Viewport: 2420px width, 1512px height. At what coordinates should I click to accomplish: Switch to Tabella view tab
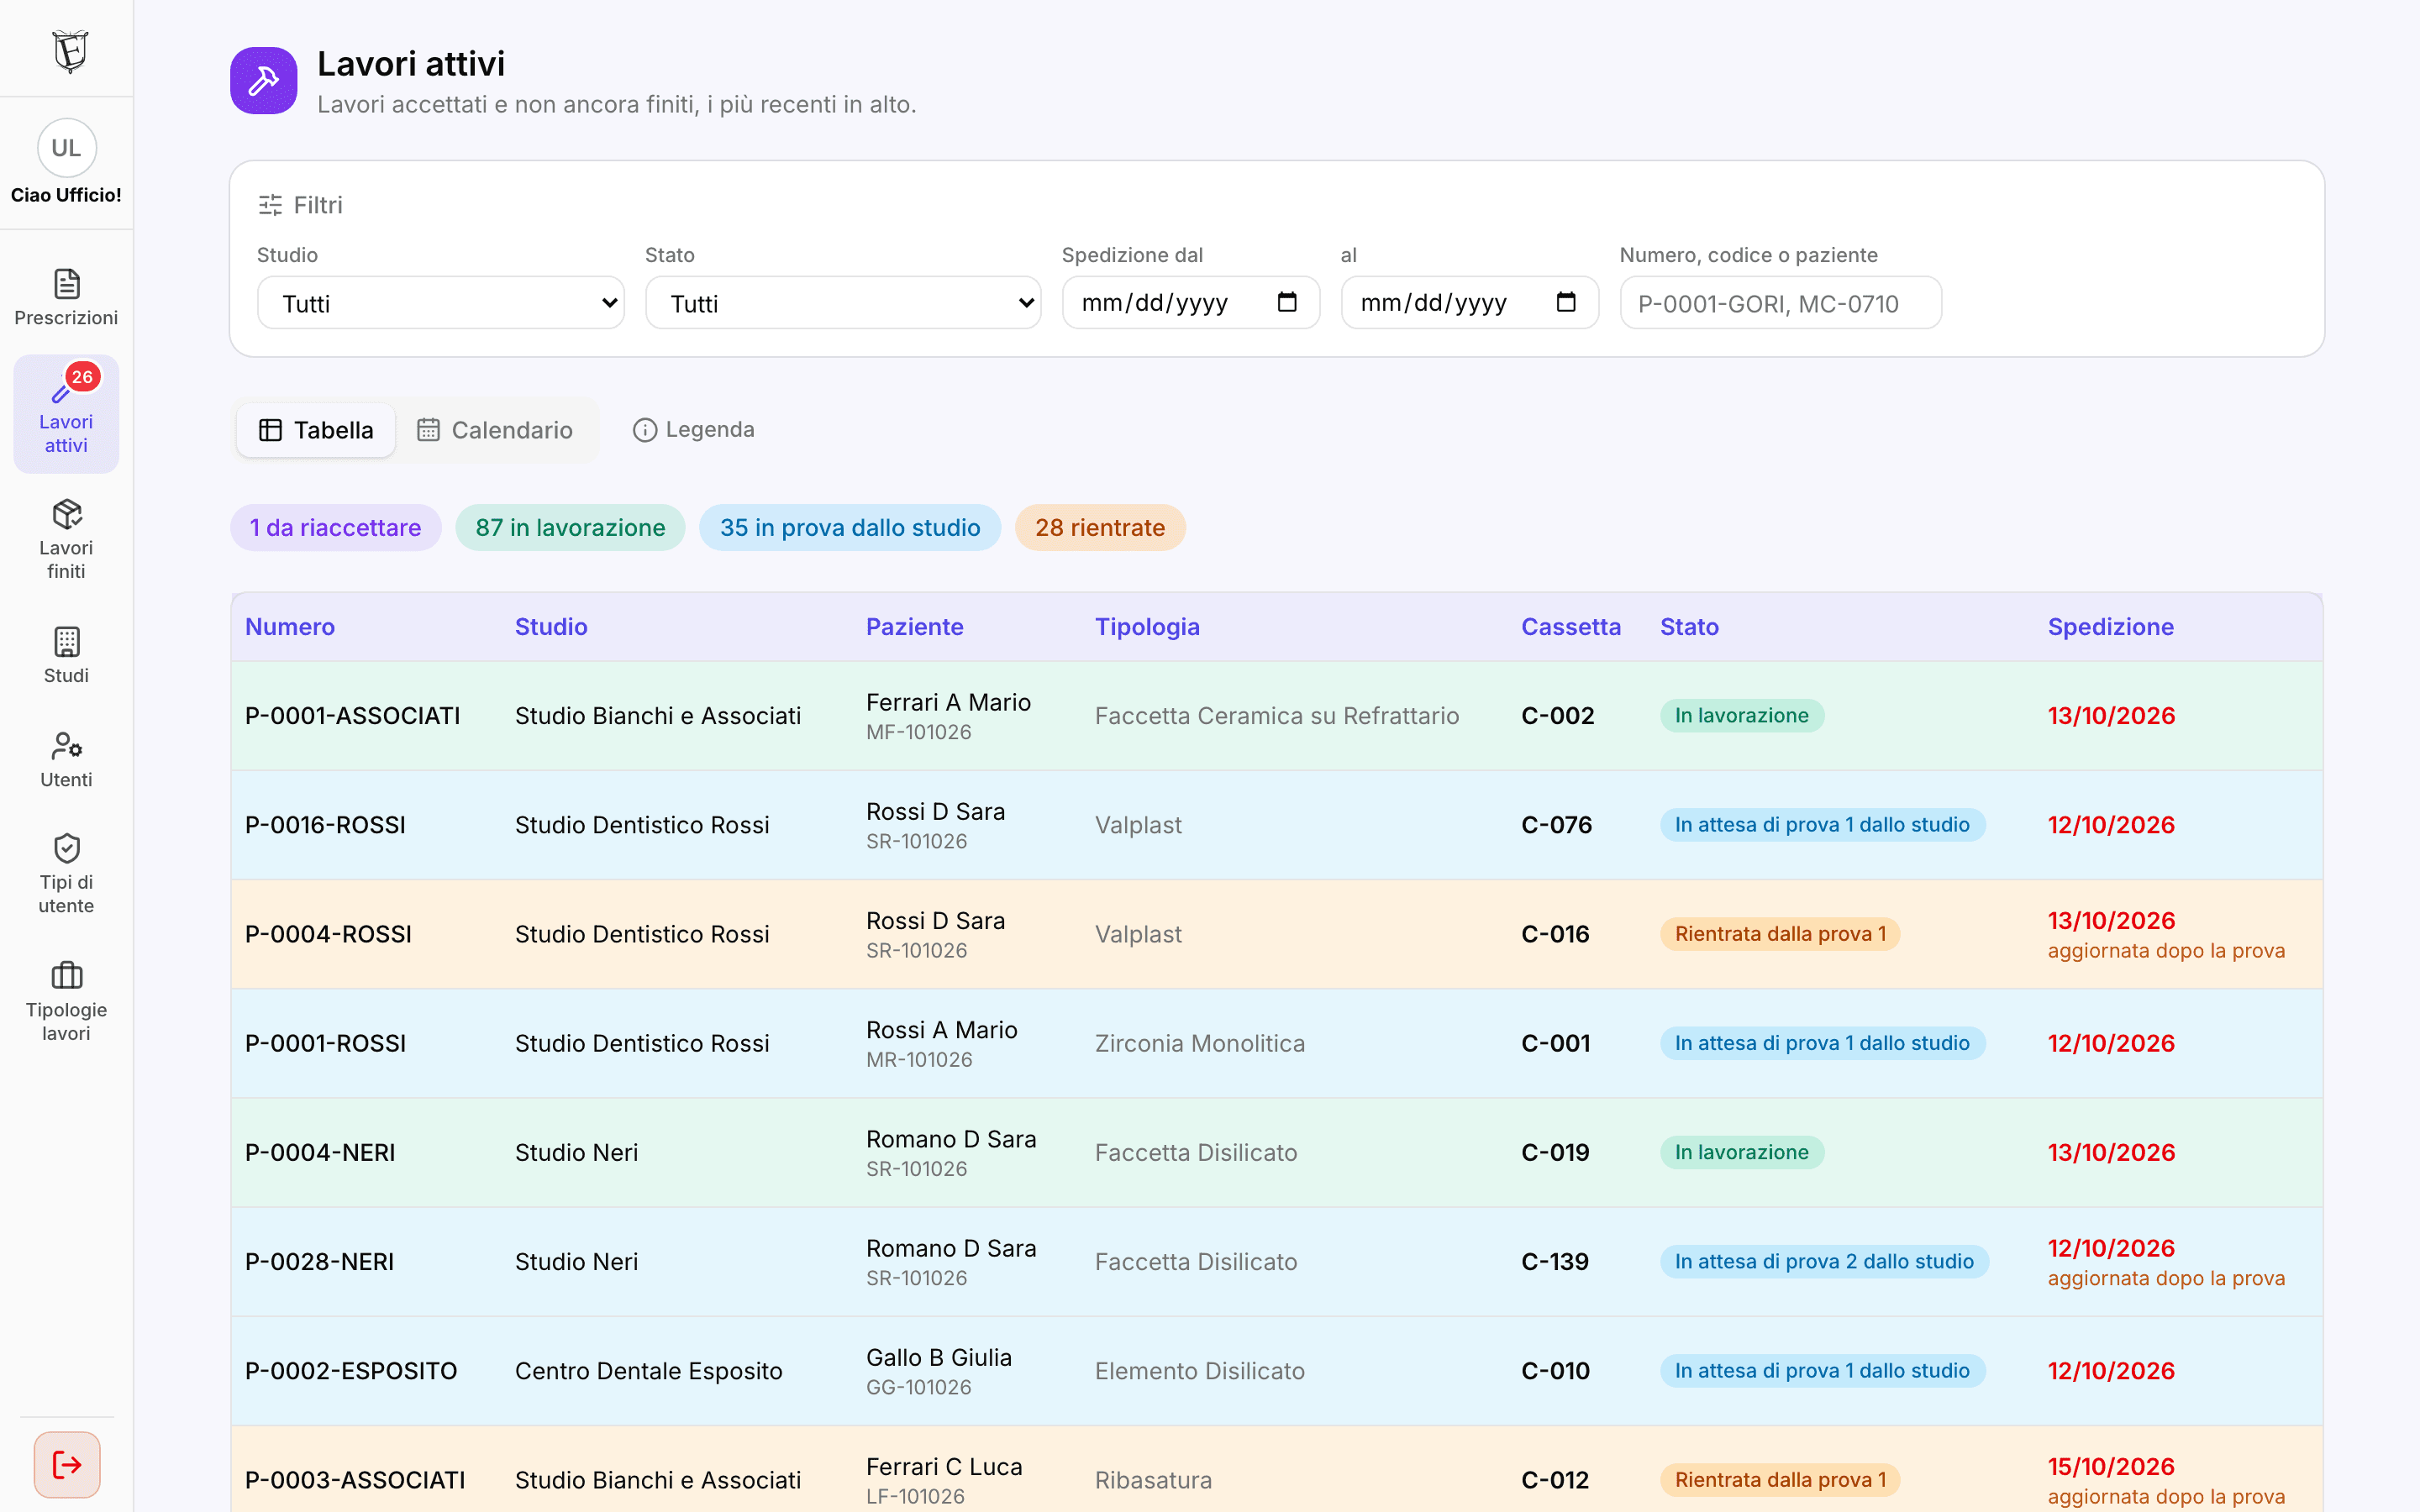tap(316, 430)
